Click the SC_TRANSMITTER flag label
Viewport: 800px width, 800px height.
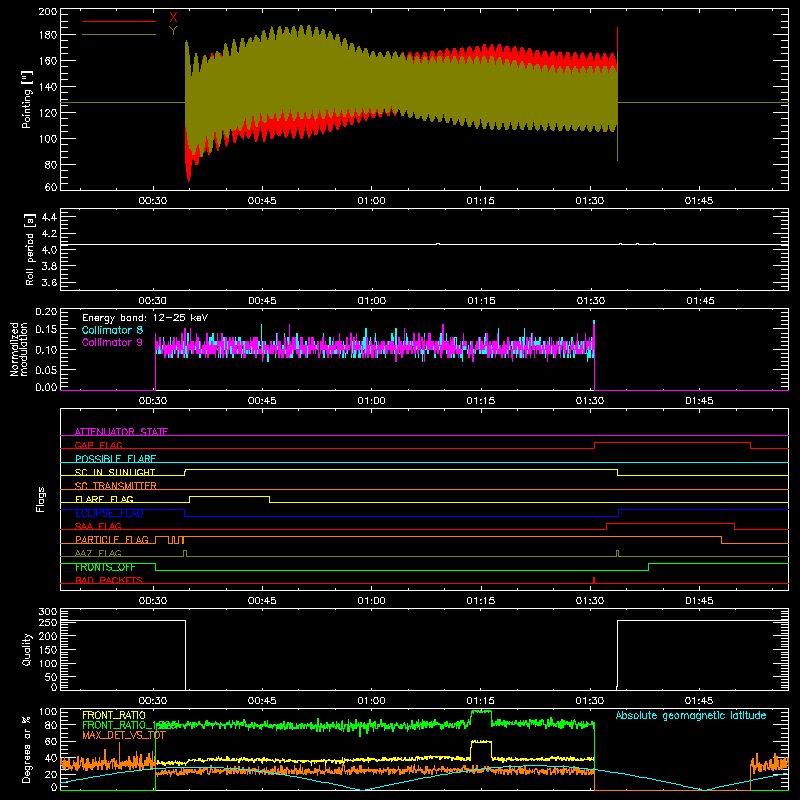pyautogui.click(x=116, y=486)
